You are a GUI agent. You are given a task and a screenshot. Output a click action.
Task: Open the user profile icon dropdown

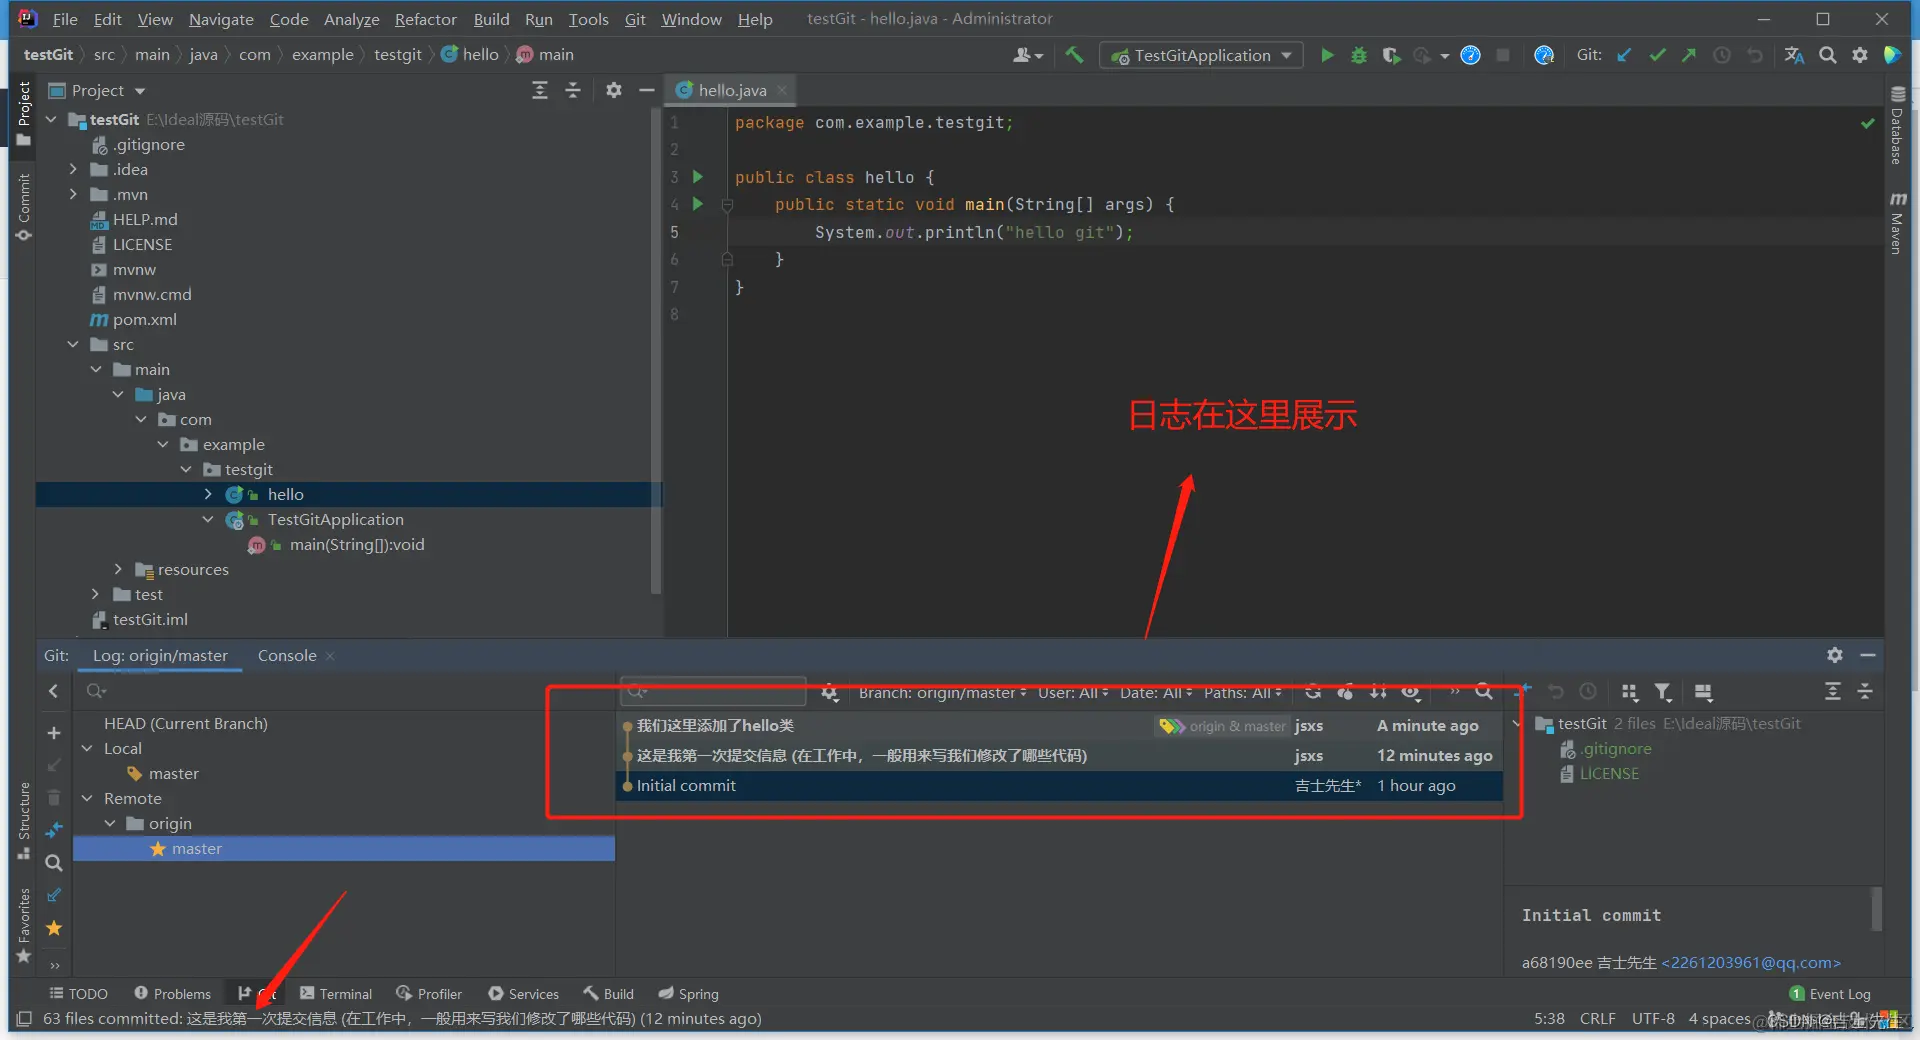pos(1027,55)
